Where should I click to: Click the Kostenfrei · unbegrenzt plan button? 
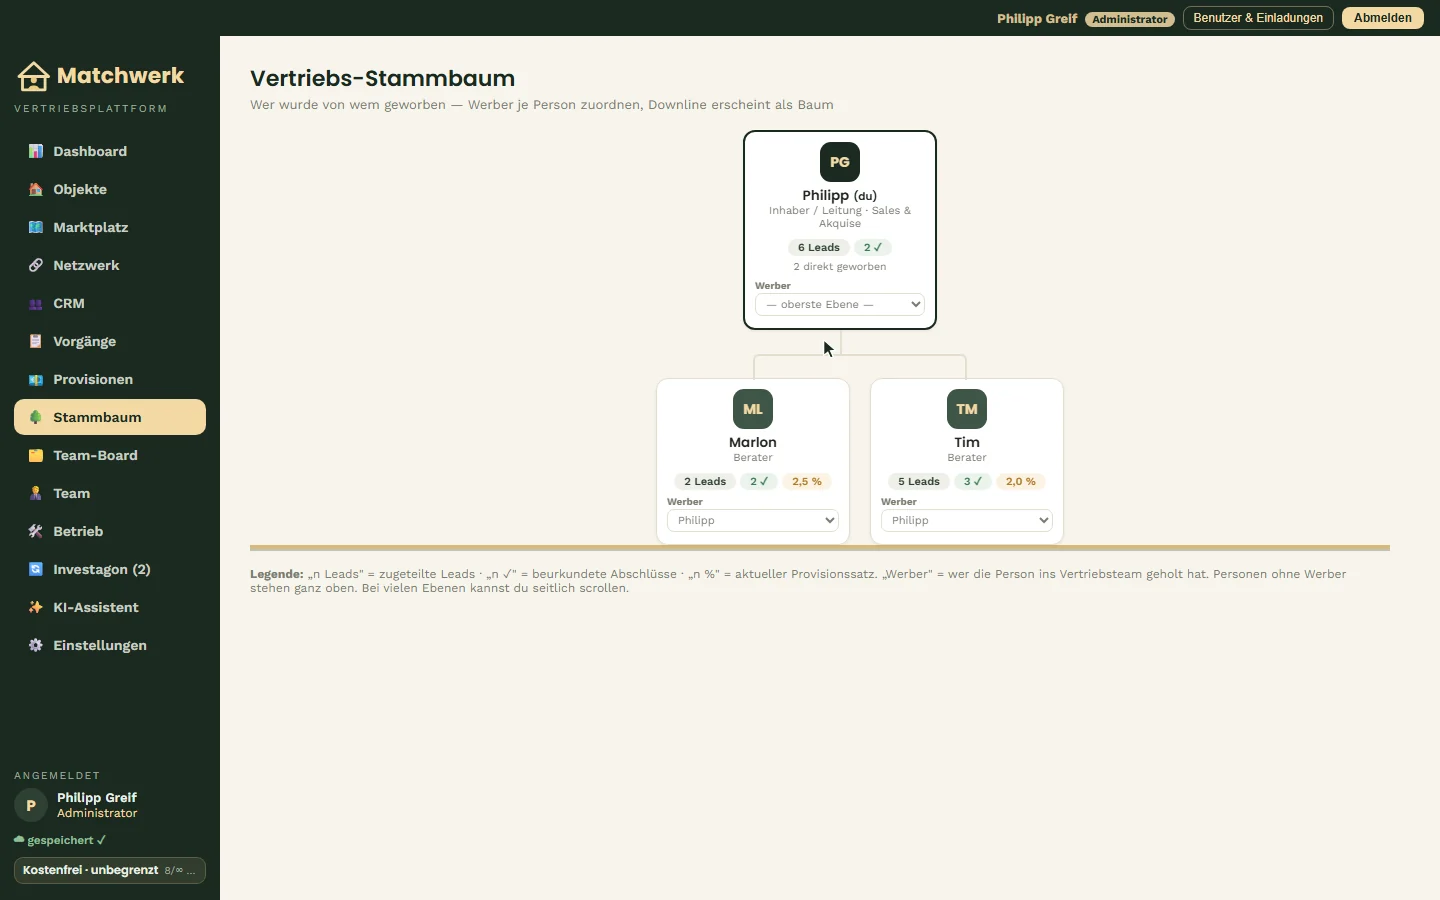(x=110, y=870)
